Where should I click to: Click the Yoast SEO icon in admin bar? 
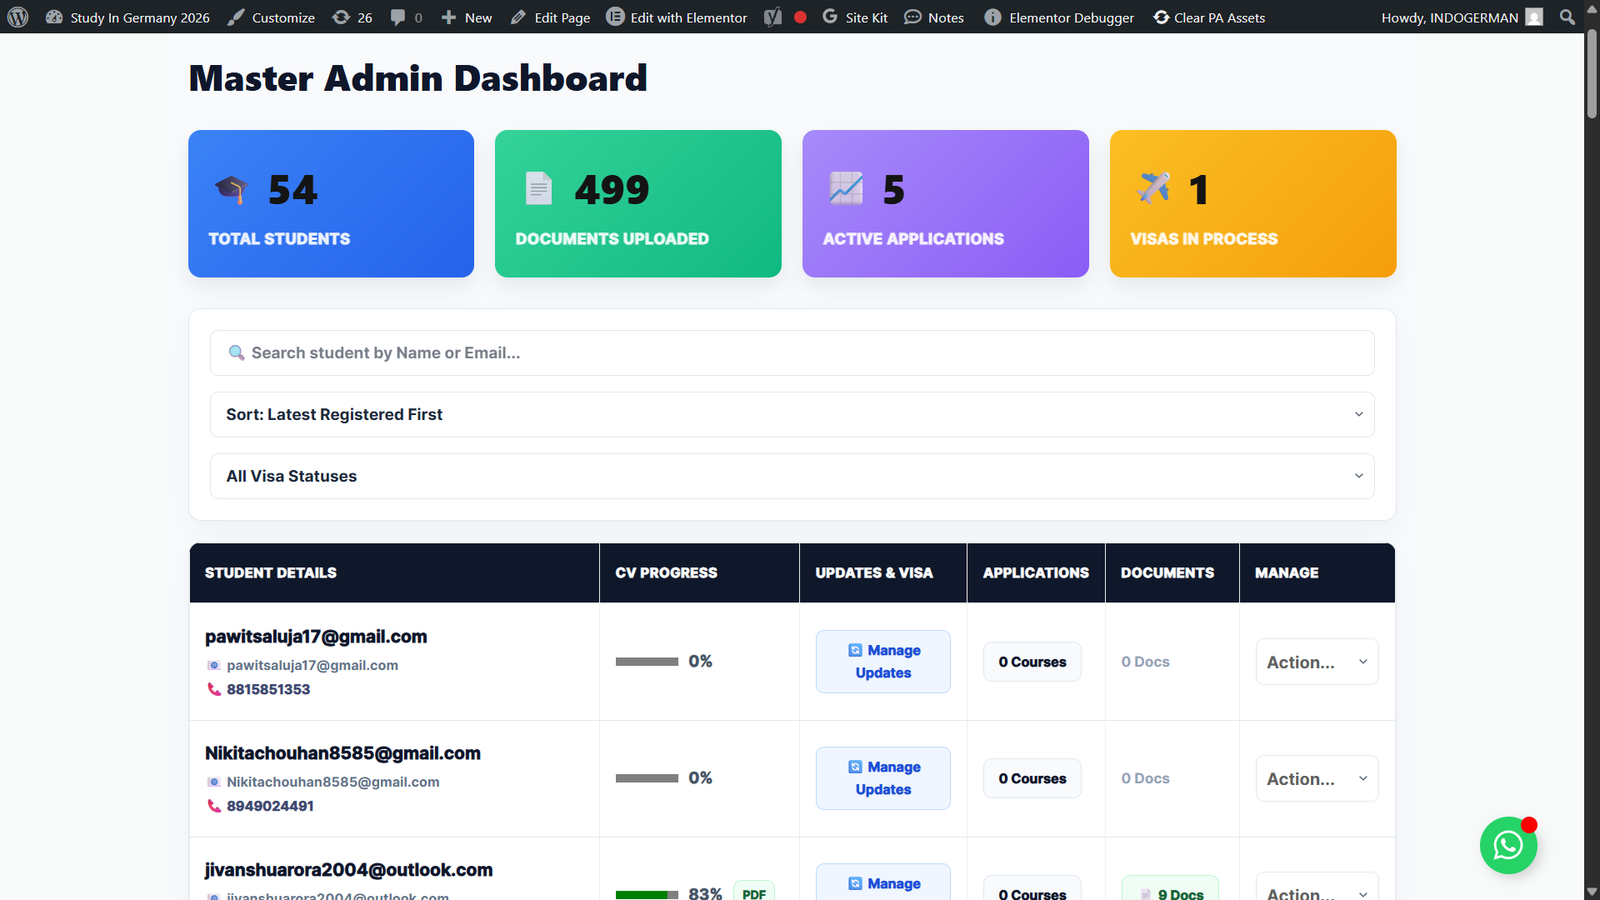coord(773,17)
